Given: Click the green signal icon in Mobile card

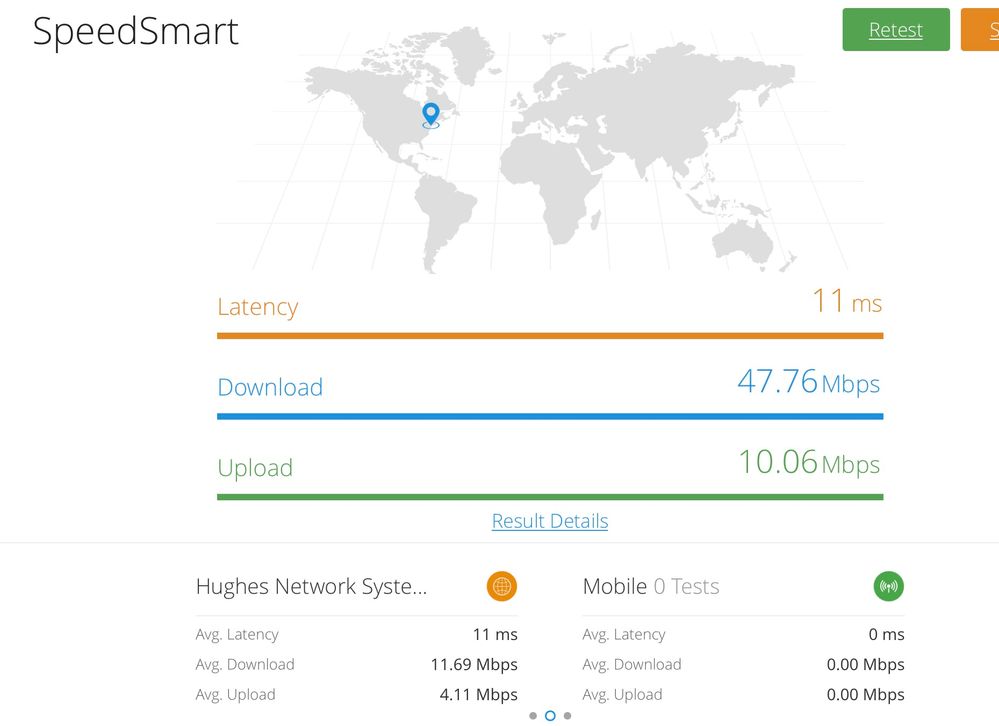Looking at the screenshot, I should 888,587.
